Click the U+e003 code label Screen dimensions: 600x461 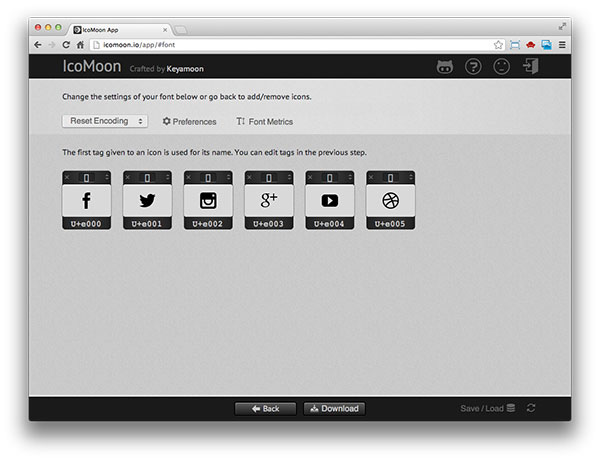(x=269, y=224)
